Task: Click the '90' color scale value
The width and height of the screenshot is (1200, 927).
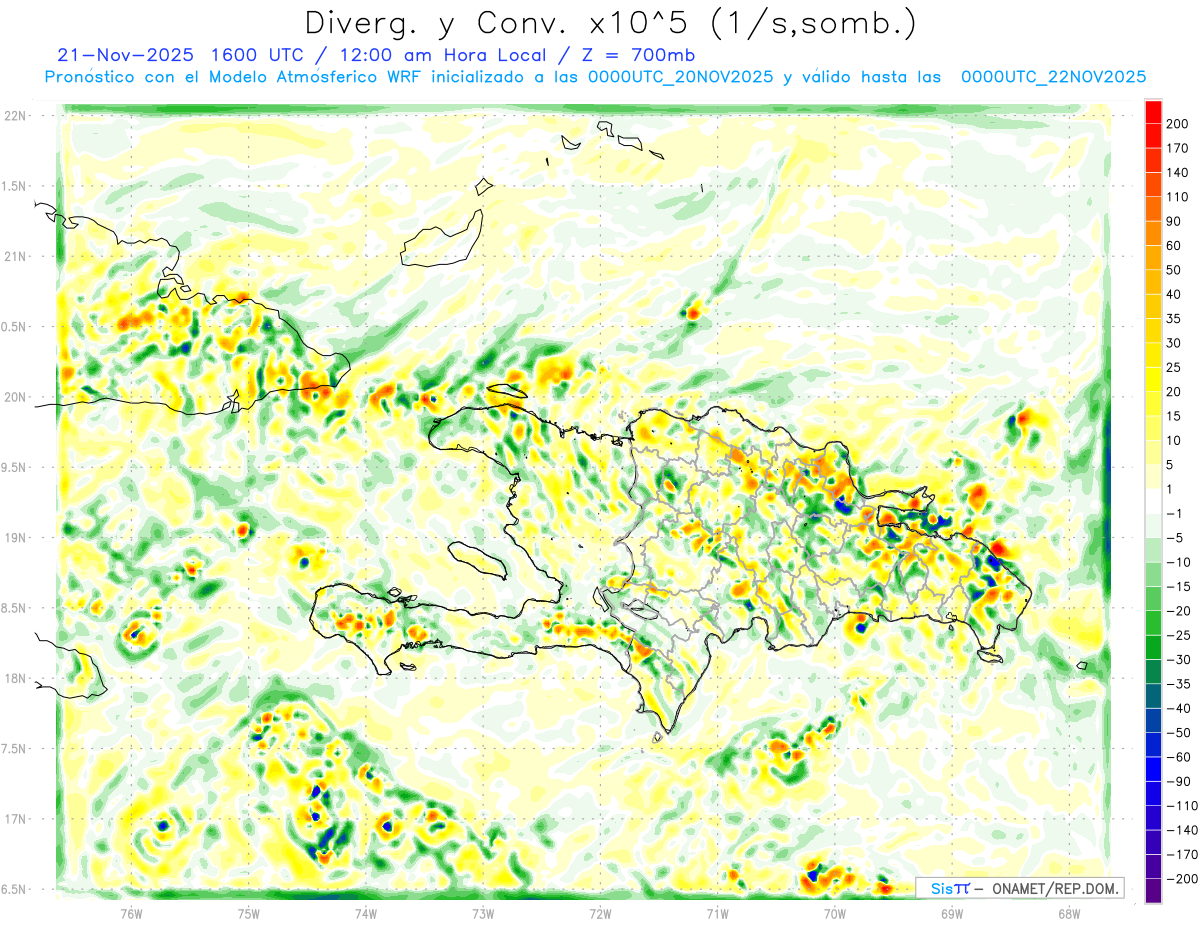Action: [x=1174, y=221]
